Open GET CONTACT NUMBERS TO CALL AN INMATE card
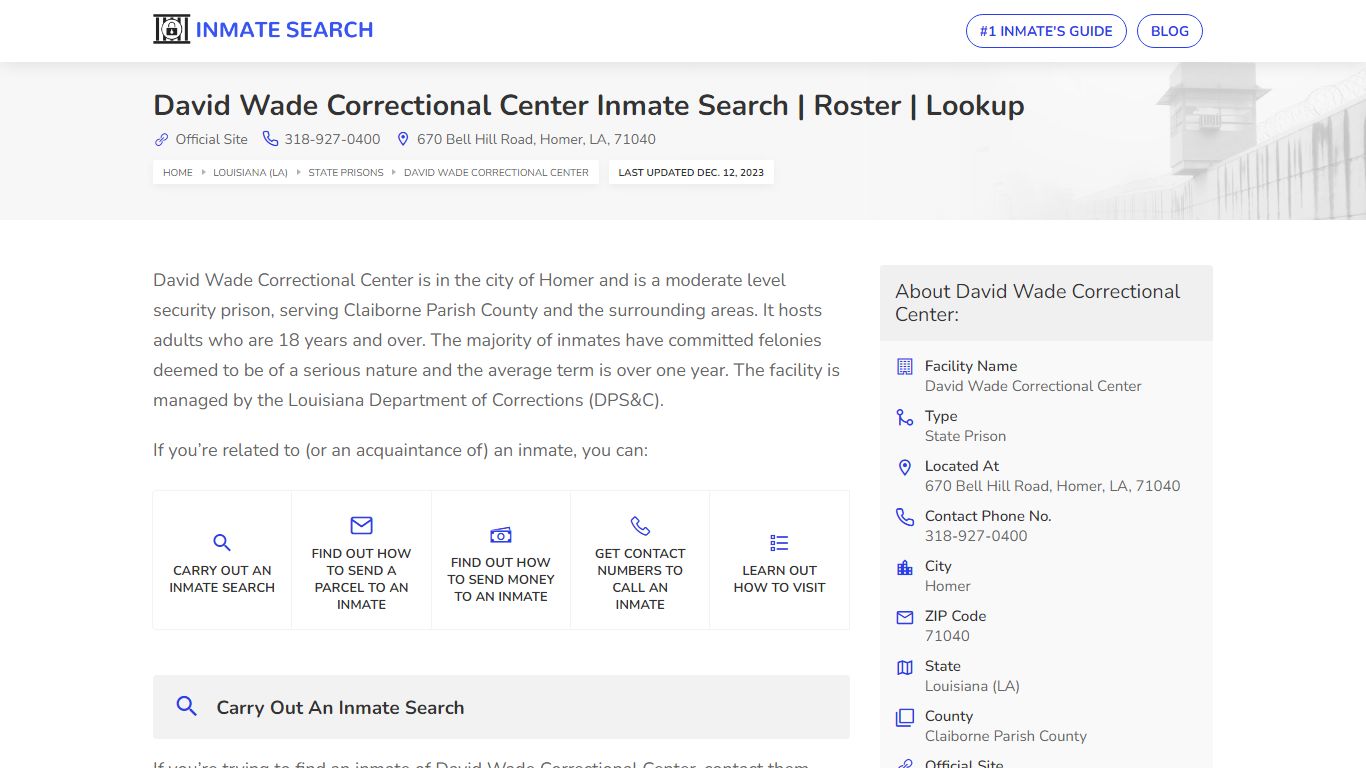This screenshot has height=768, width=1366. tap(640, 560)
